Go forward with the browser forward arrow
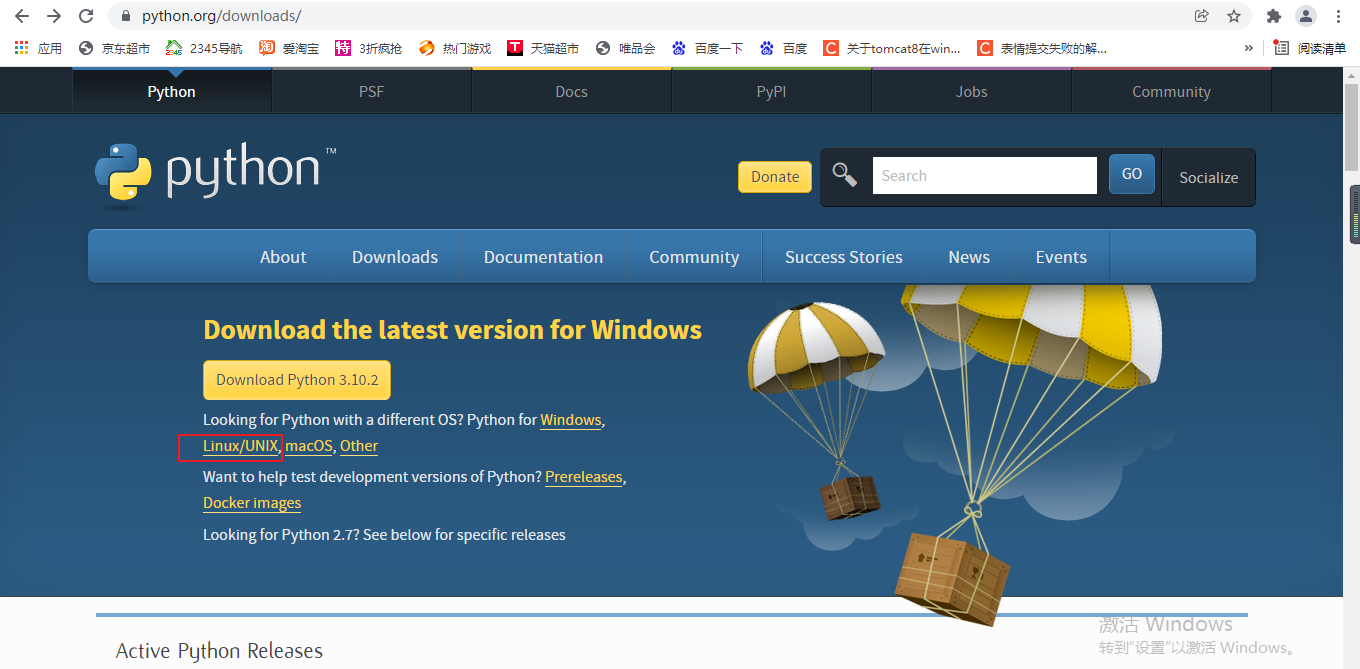Viewport: 1360px width, 669px height. coord(54,16)
